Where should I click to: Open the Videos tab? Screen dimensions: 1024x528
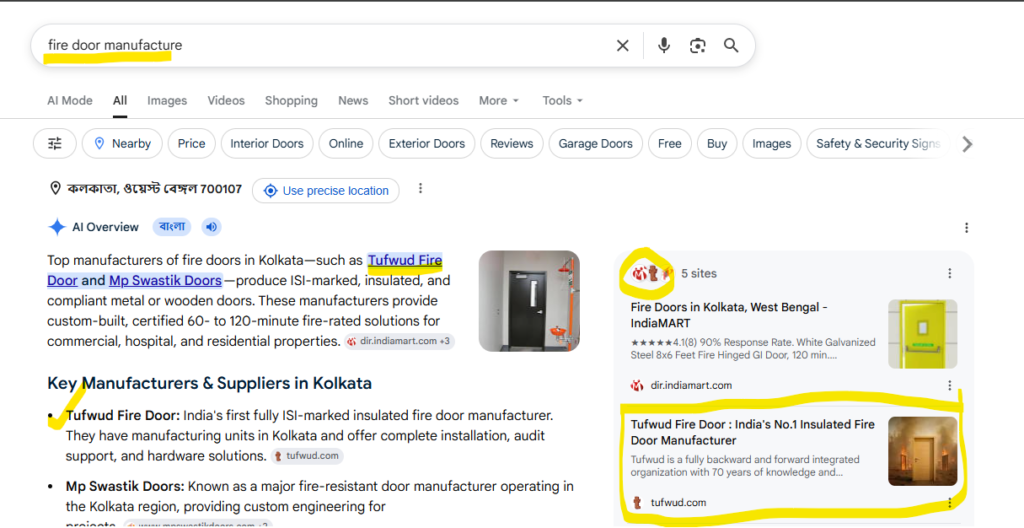click(x=226, y=101)
